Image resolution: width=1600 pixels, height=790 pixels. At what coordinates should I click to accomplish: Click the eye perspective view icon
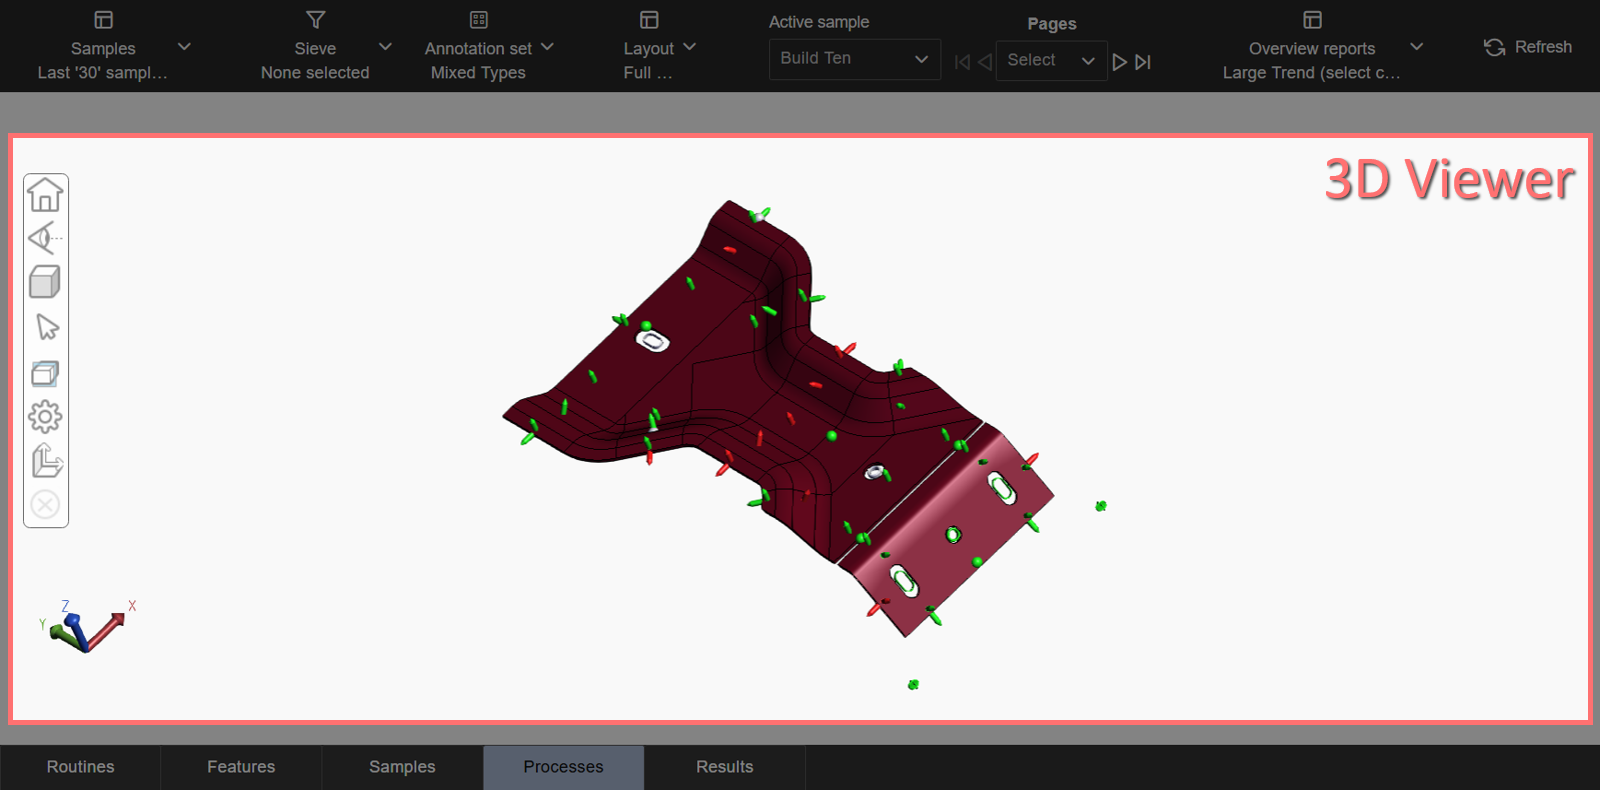pos(45,238)
